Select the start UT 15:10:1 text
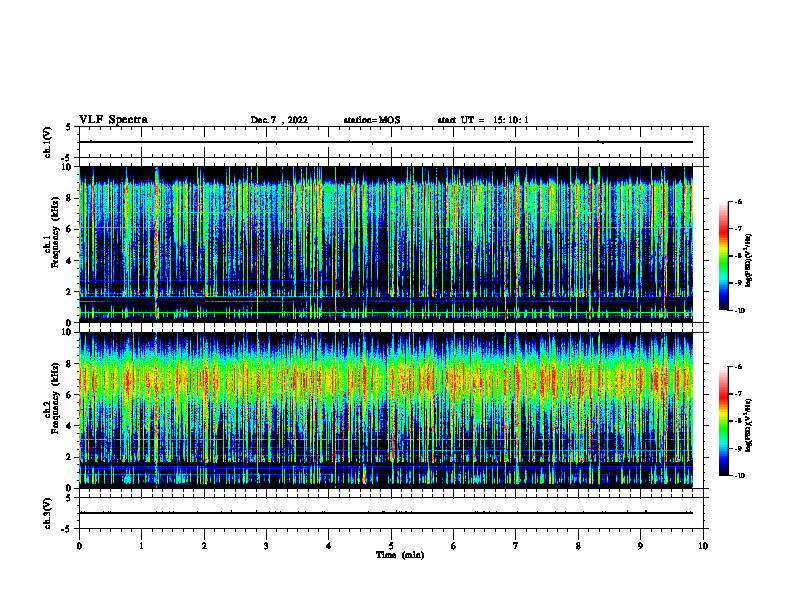 (x=483, y=120)
